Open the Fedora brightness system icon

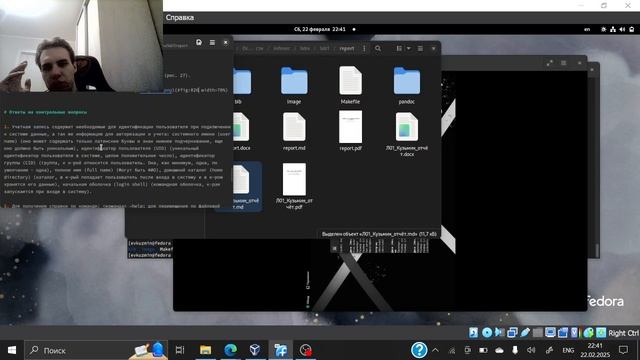(x=604, y=29)
